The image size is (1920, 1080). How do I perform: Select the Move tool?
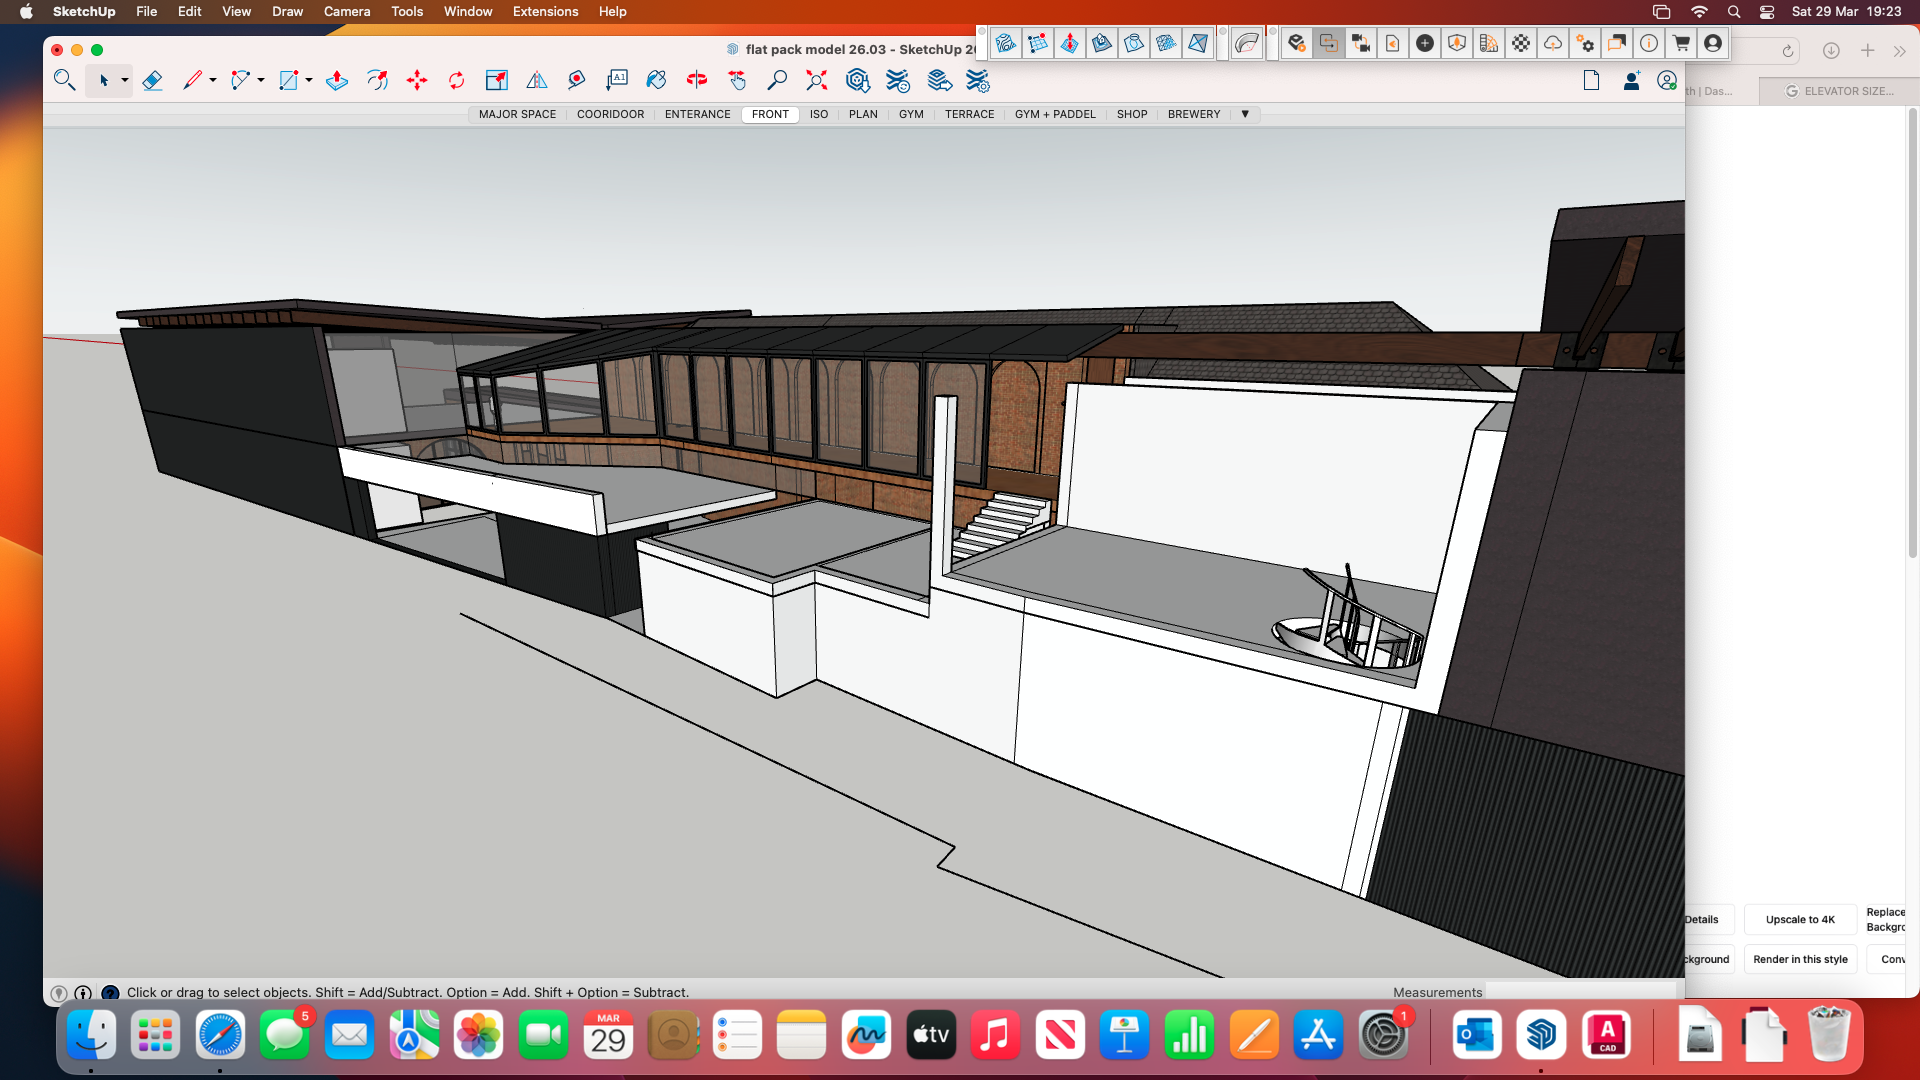coord(417,81)
